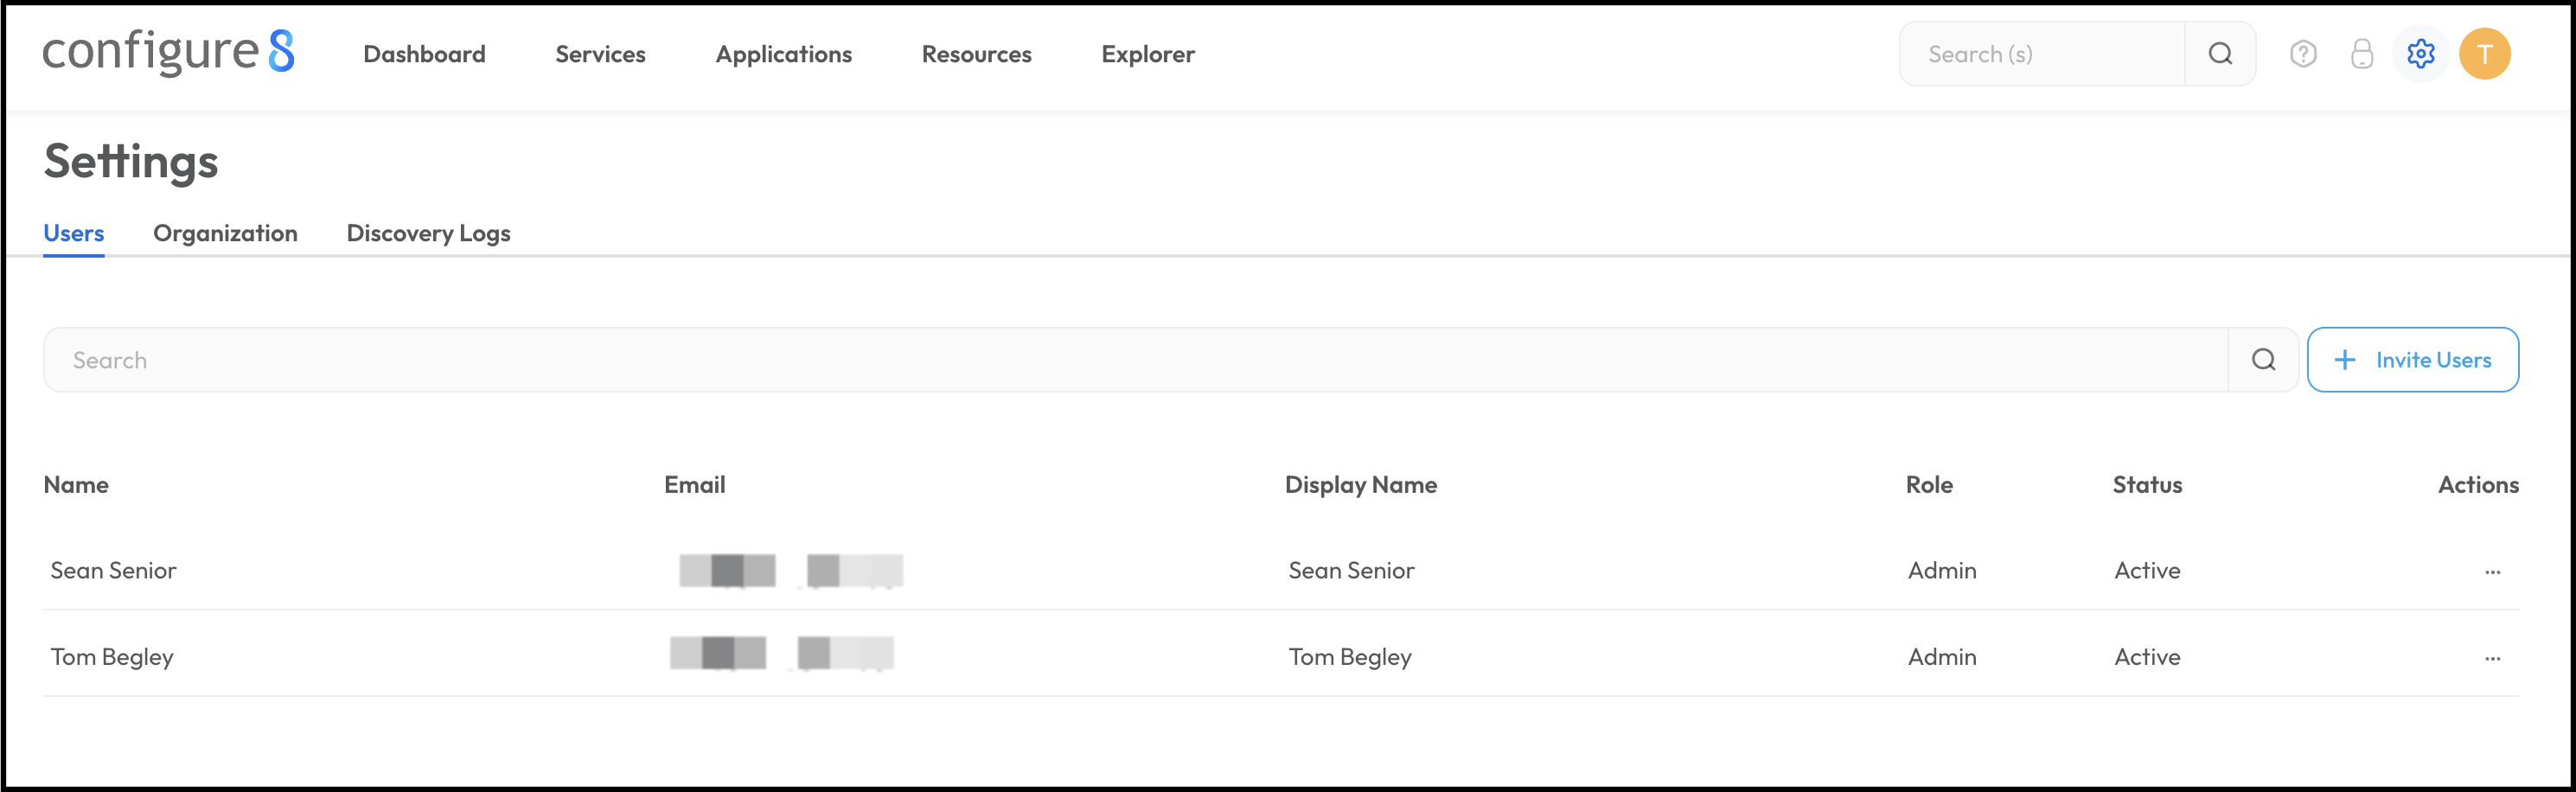Open actions menu for Tom Begley
The height and width of the screenshot is (792, 2576).
pos(2492,658)
